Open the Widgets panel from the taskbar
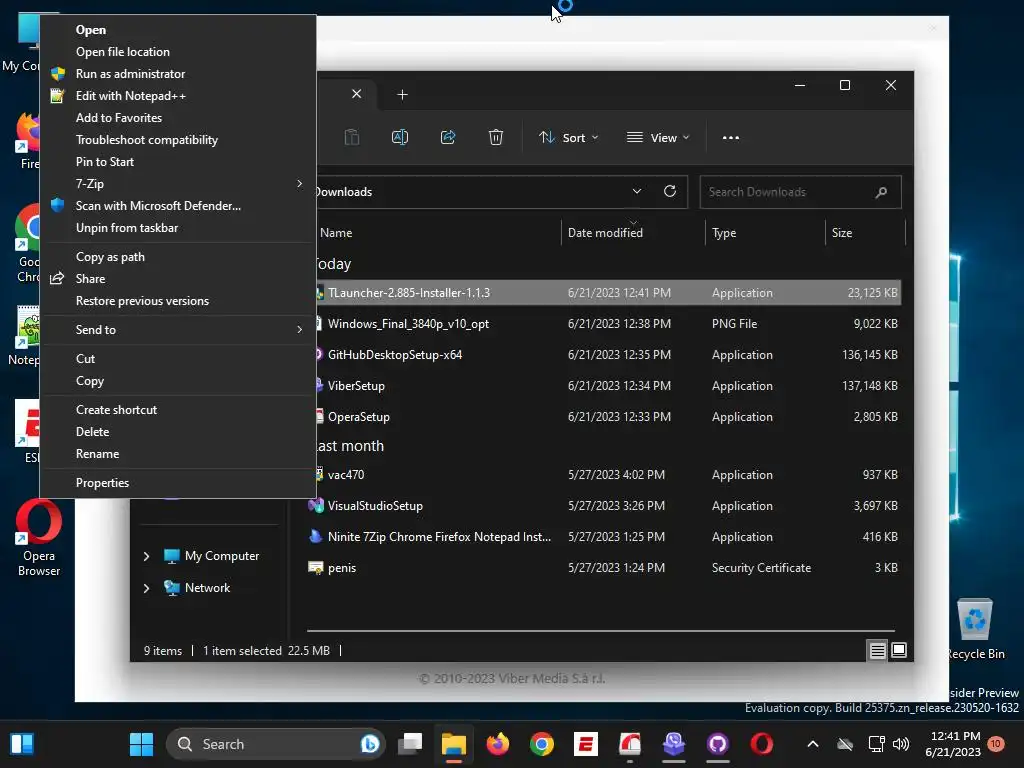 [x=22, y=744]
